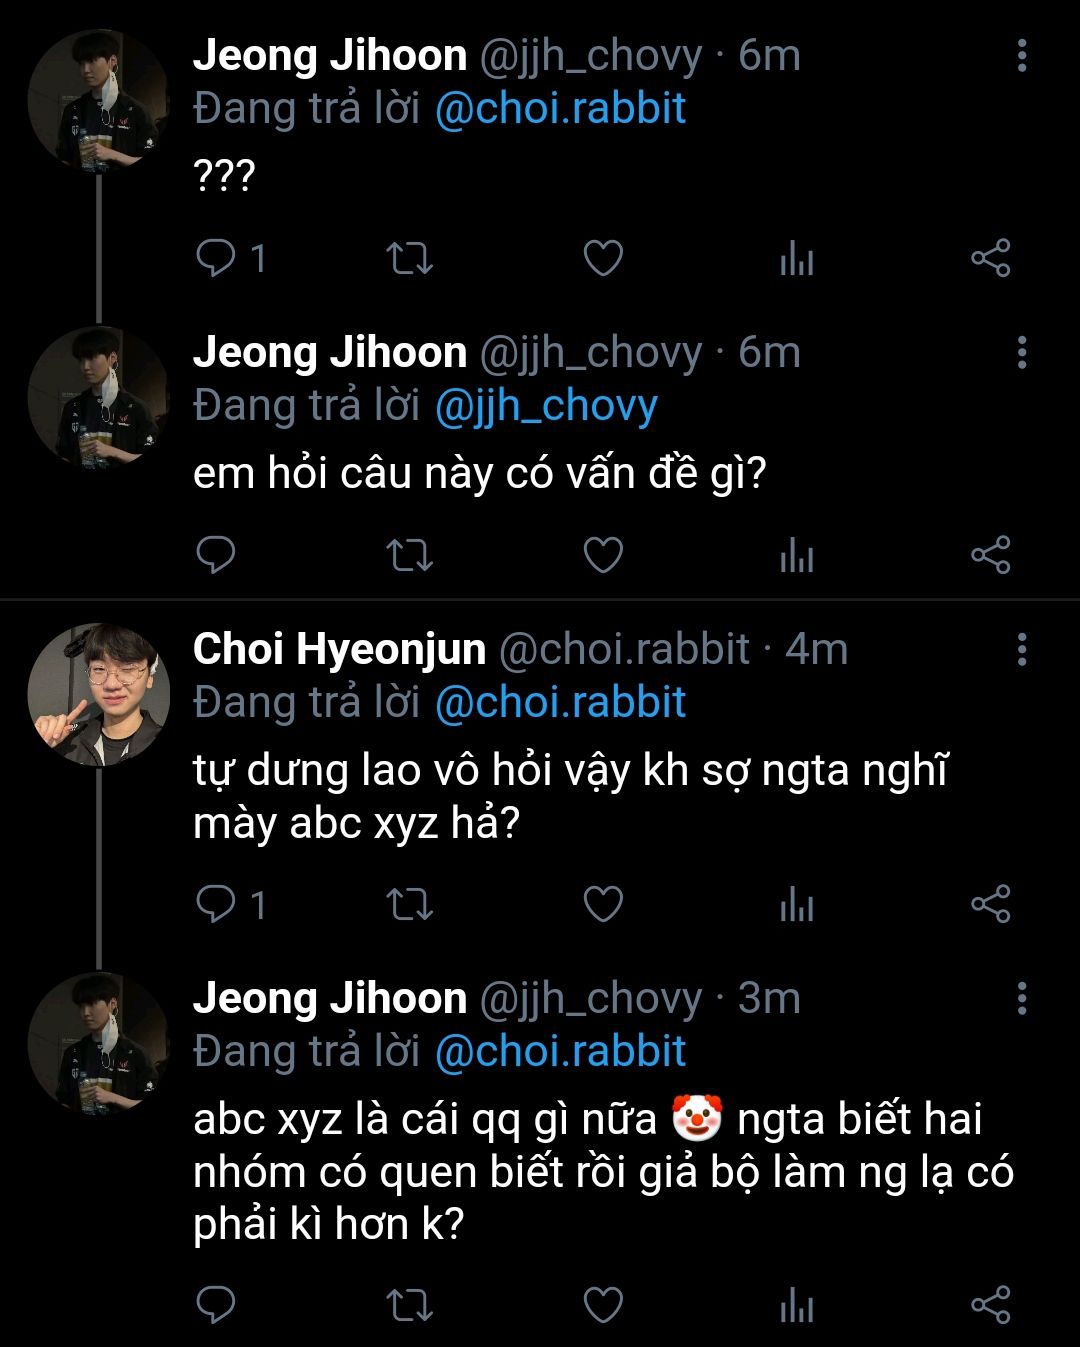Screen dimensions: 1080x1347
Task: Reply to the "???" tweet
Action: (x=216, y=258)
